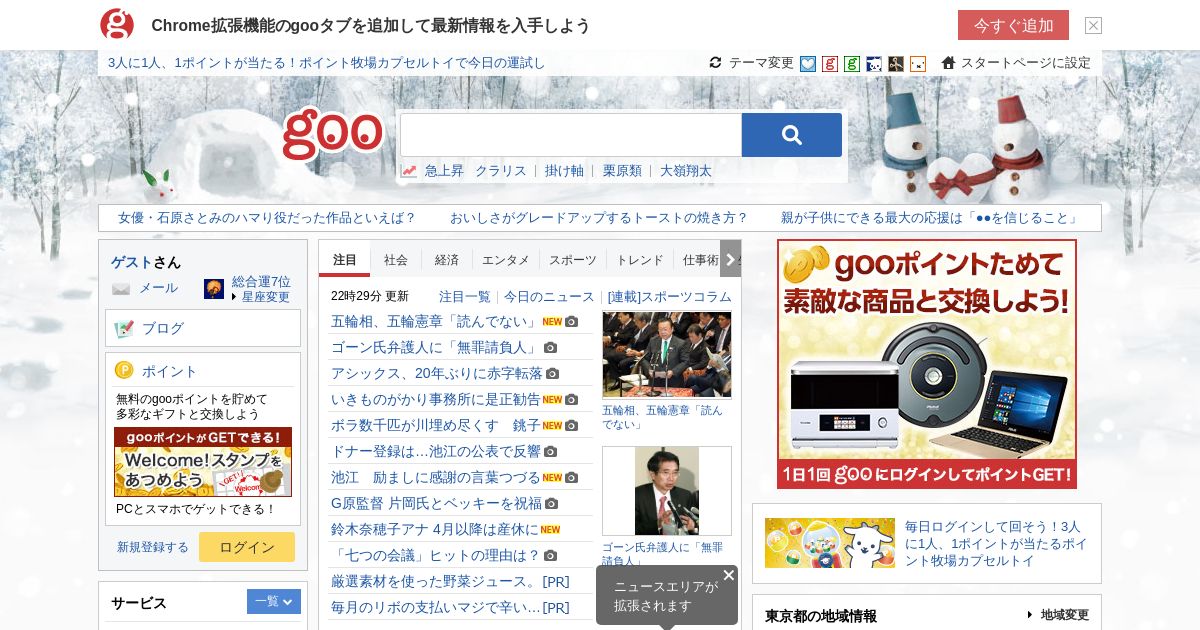Select the 注目 news tab
The width and height of the screenshot is (1200, 630).
(345, 260)
